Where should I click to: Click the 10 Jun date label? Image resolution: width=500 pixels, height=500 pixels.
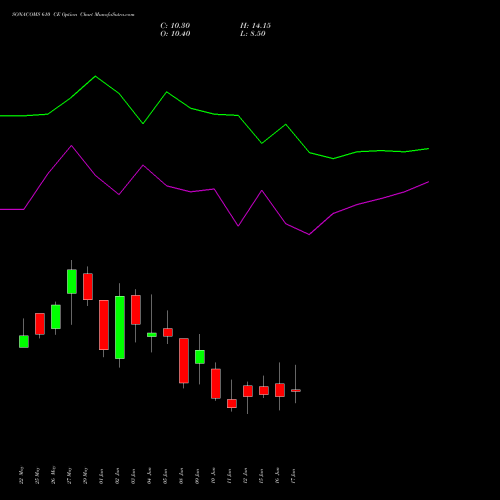click(214, 476)
